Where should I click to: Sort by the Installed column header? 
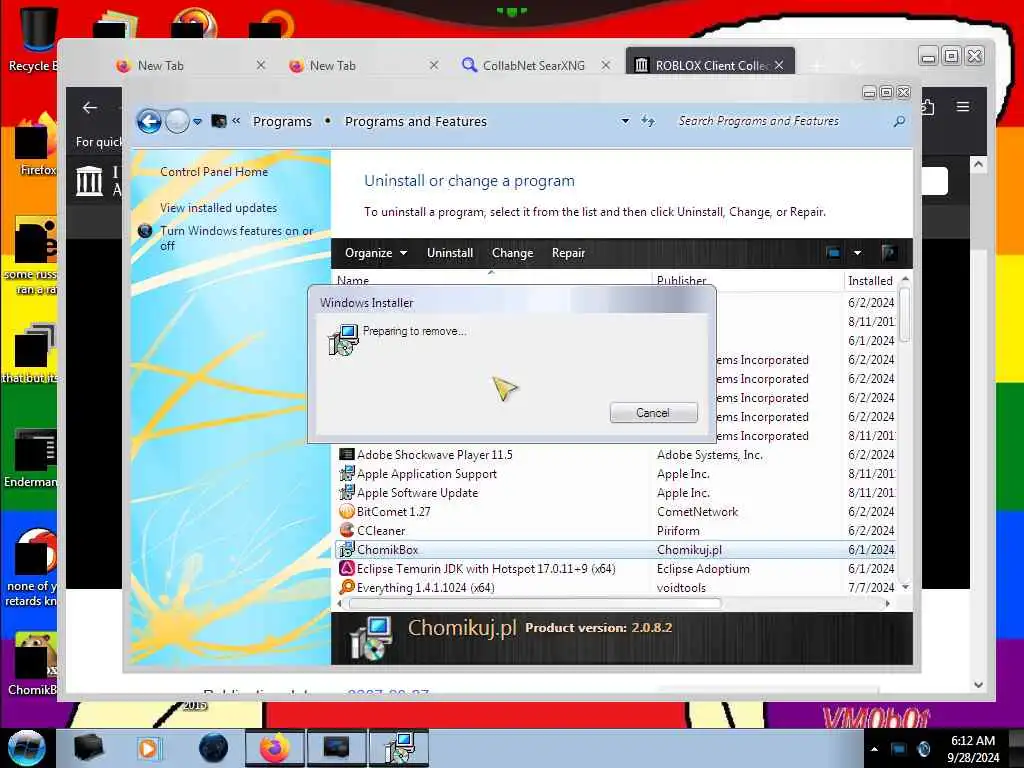tap(871, 280)
